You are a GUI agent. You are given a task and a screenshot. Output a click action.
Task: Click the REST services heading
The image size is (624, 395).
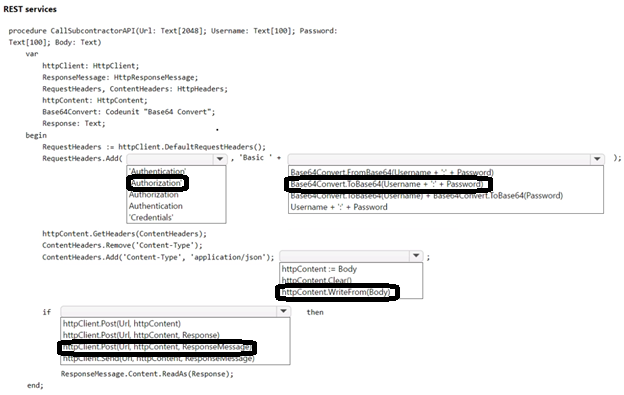30,9
